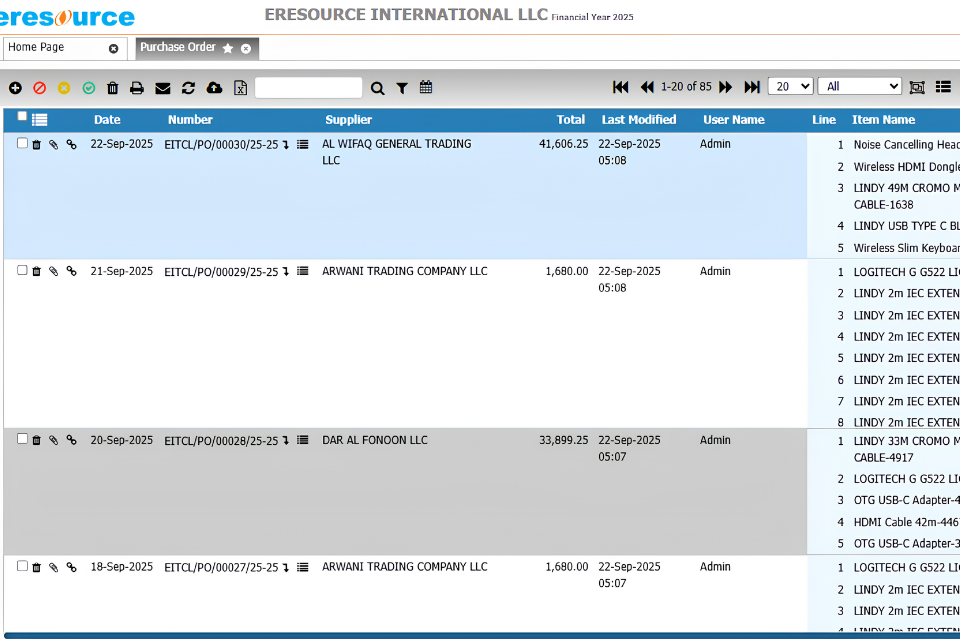Open line details icon beside PO/00027 number
The width and height of the screenshot is (960, 640).
pos(302,567)
